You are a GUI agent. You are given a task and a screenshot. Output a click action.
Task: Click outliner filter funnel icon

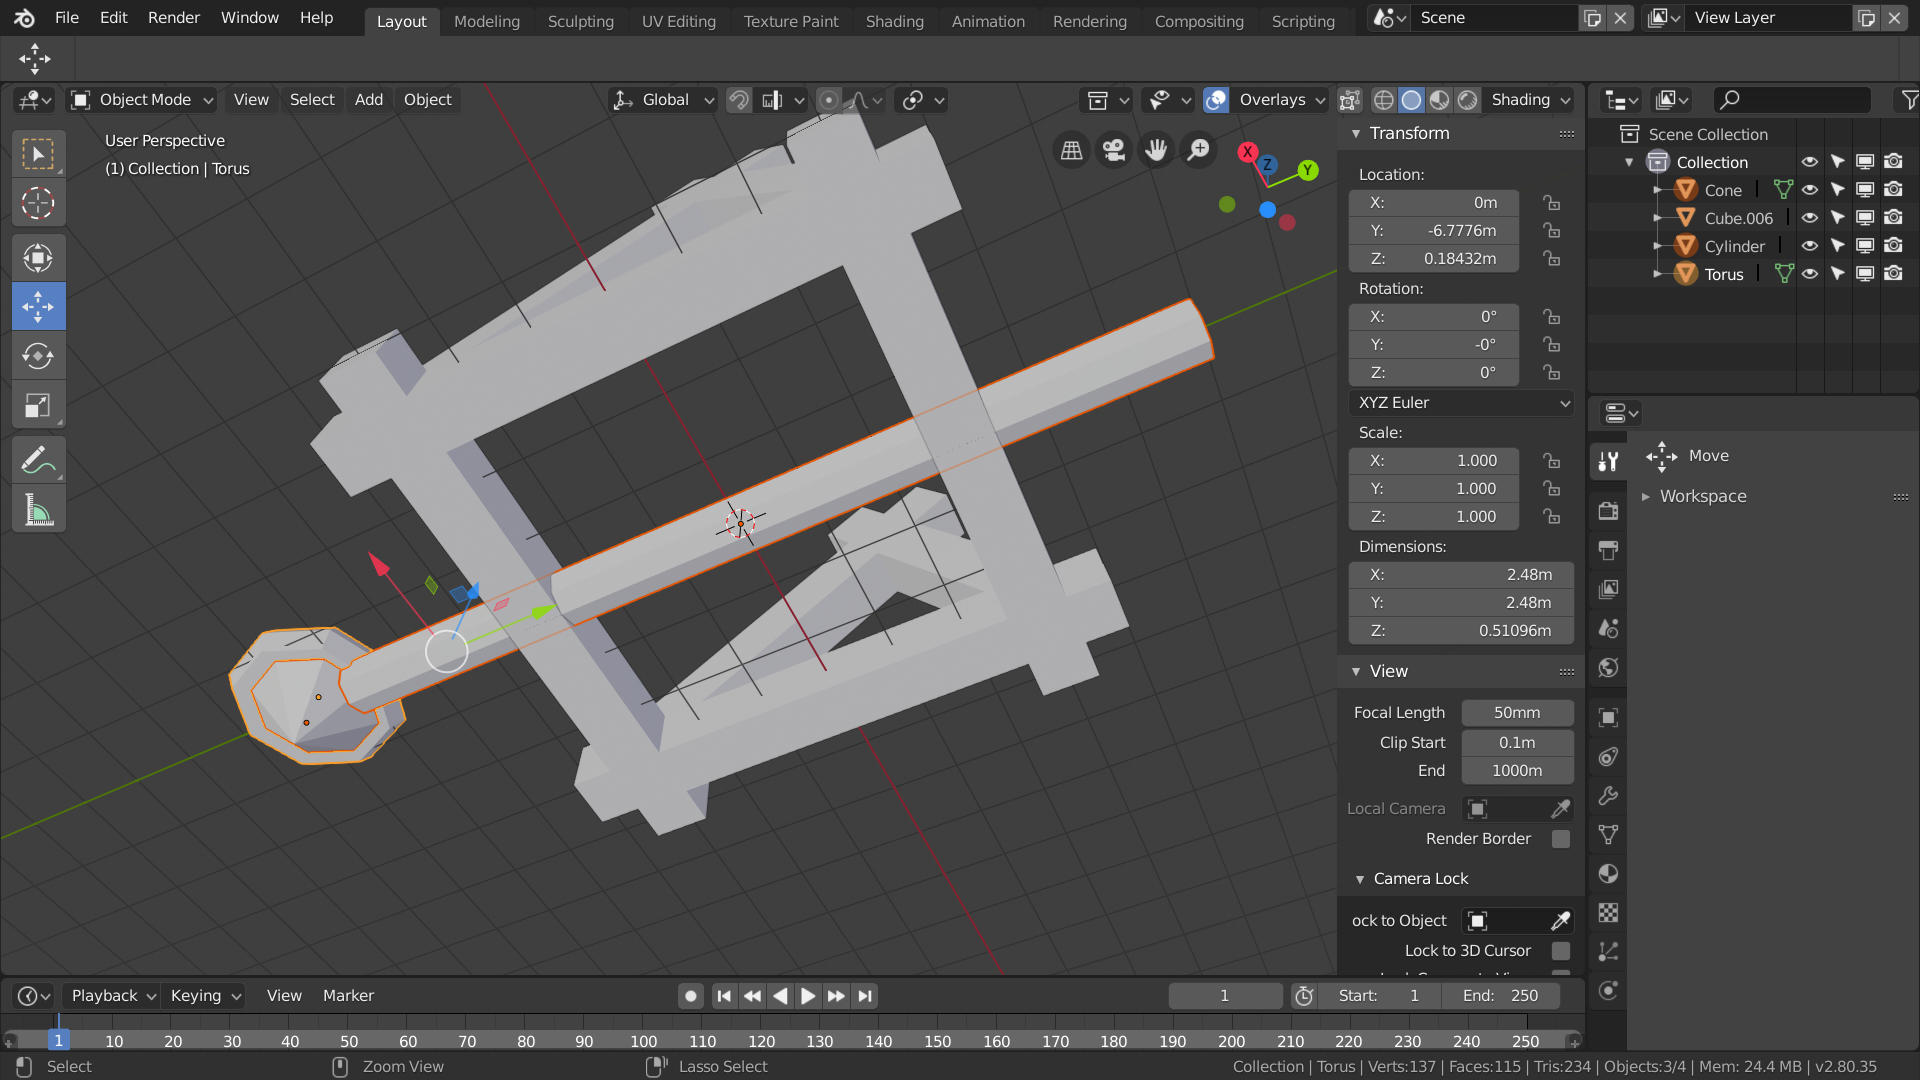tap(1909, 100)
